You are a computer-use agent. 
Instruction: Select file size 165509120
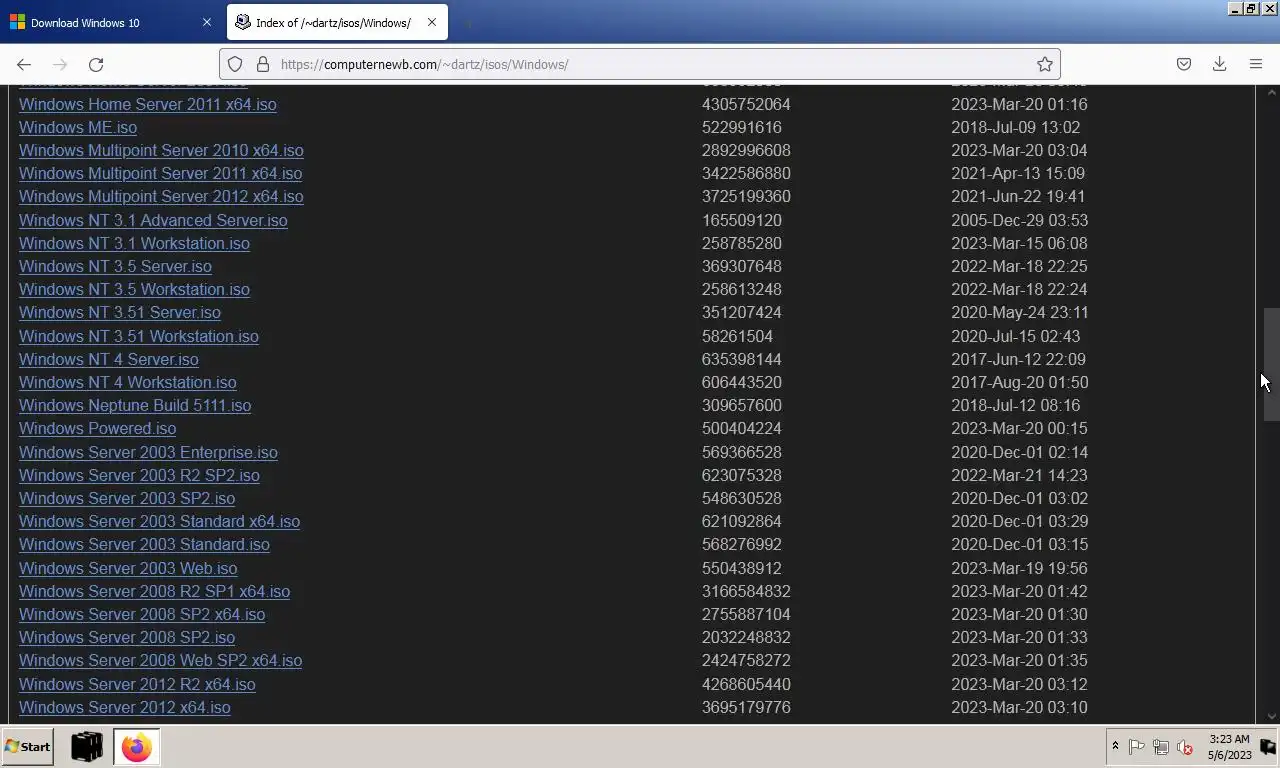click(742, 220)
